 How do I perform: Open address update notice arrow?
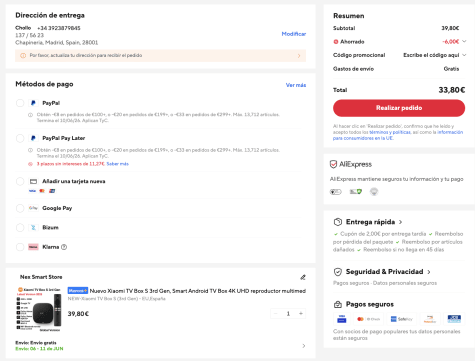299,56
